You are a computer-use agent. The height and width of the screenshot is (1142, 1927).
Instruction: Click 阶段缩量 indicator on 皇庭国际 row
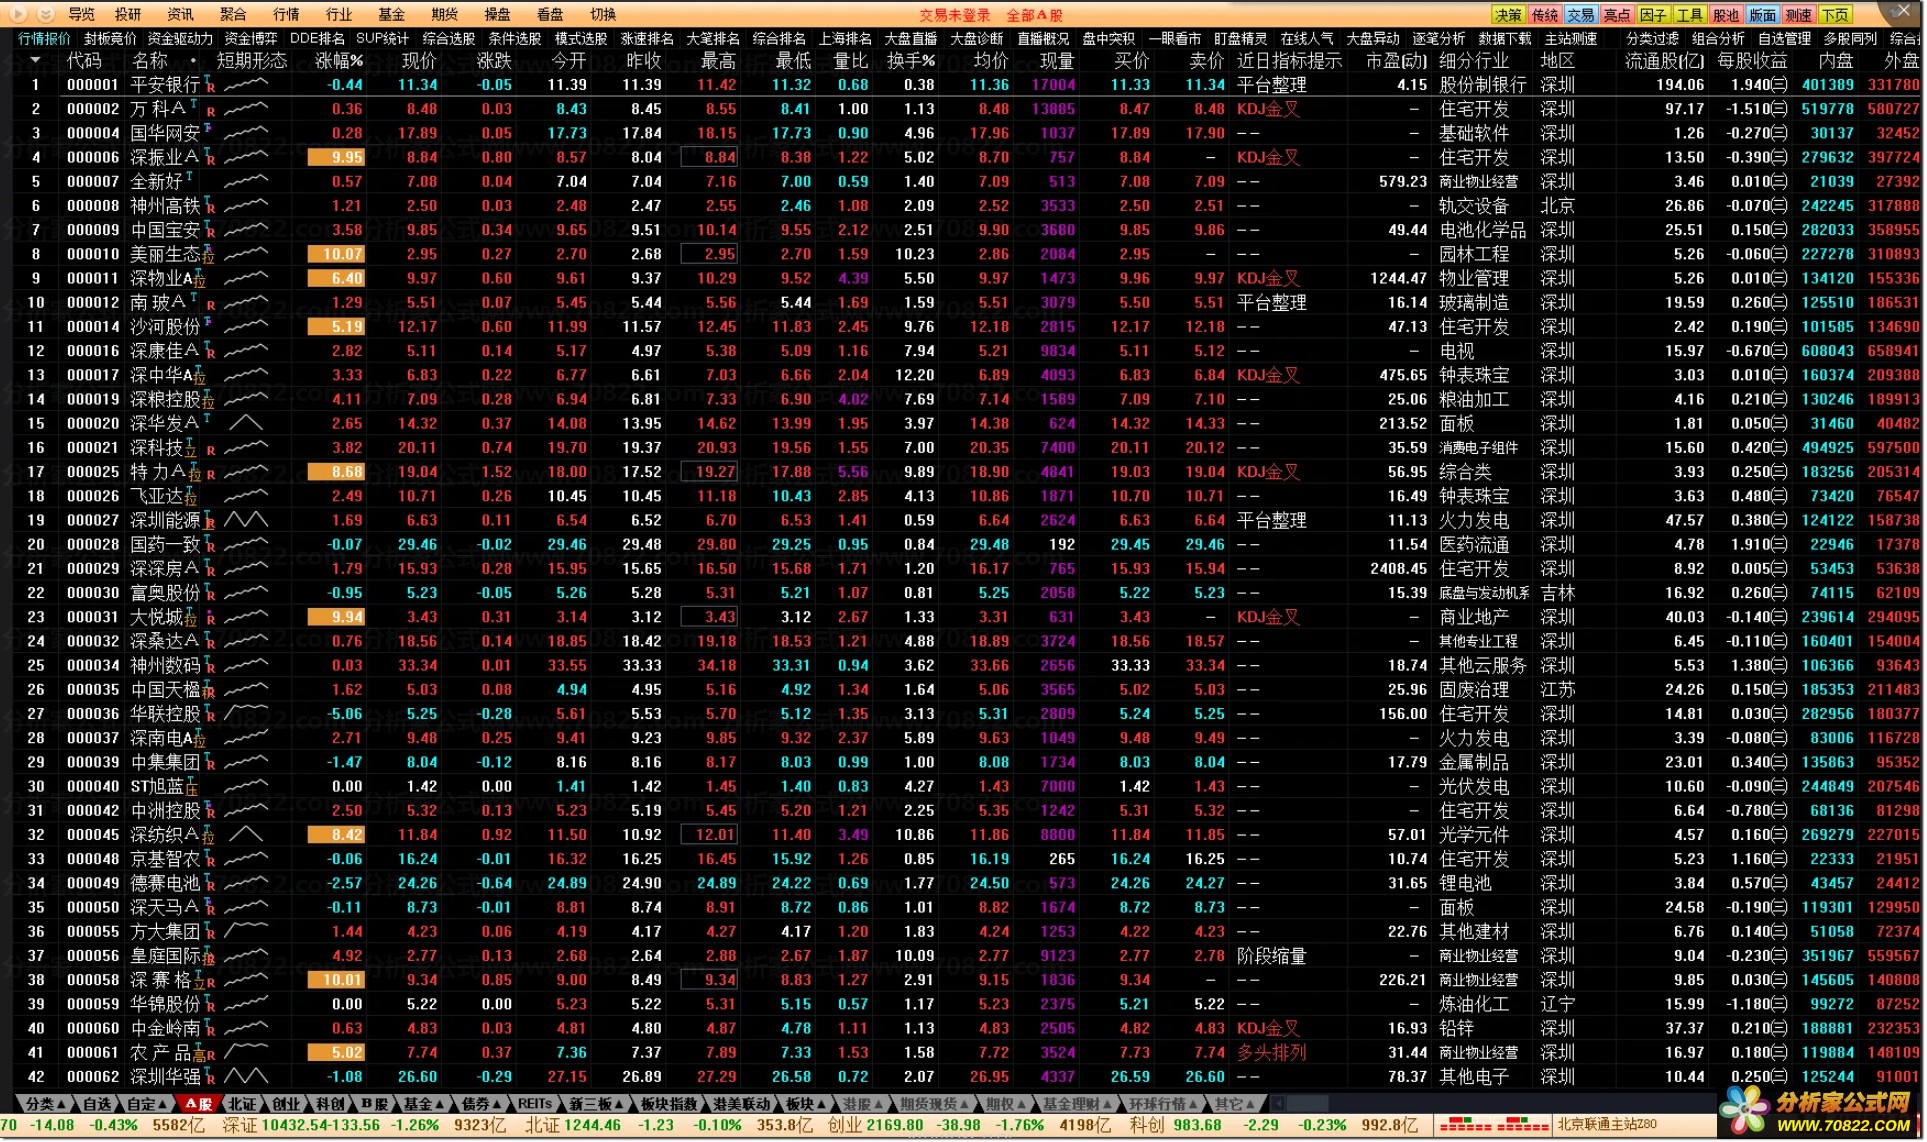coord(1271,956)
